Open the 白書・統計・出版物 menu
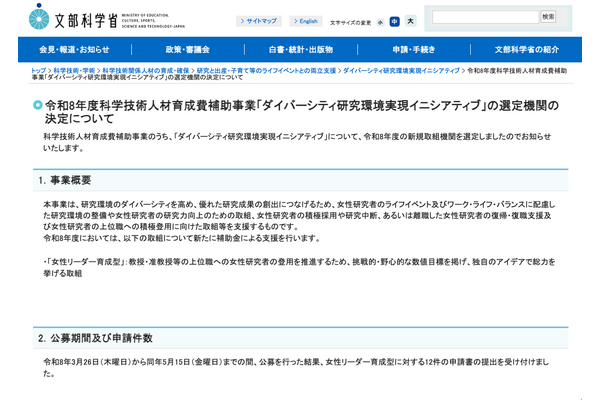 pyautogui.click(x=301, y=49)
